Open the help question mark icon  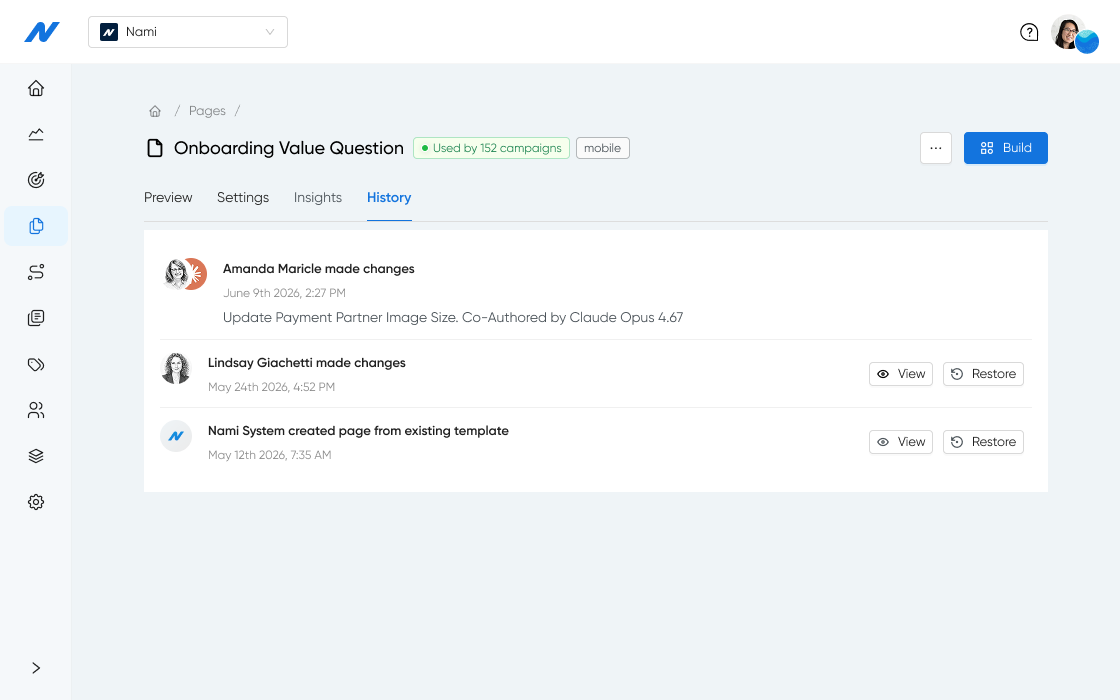(x=1029, y=32)
